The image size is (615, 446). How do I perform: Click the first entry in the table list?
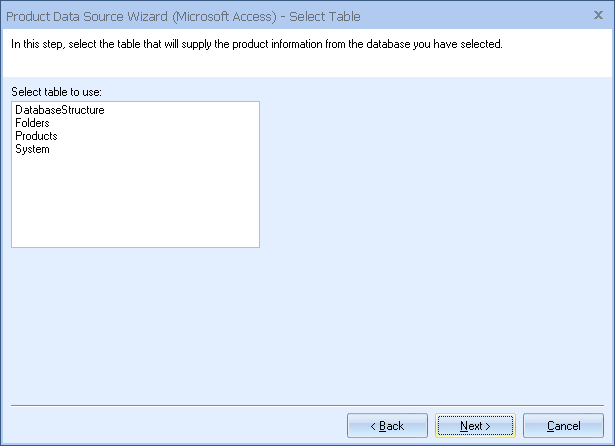coord(60,110)
